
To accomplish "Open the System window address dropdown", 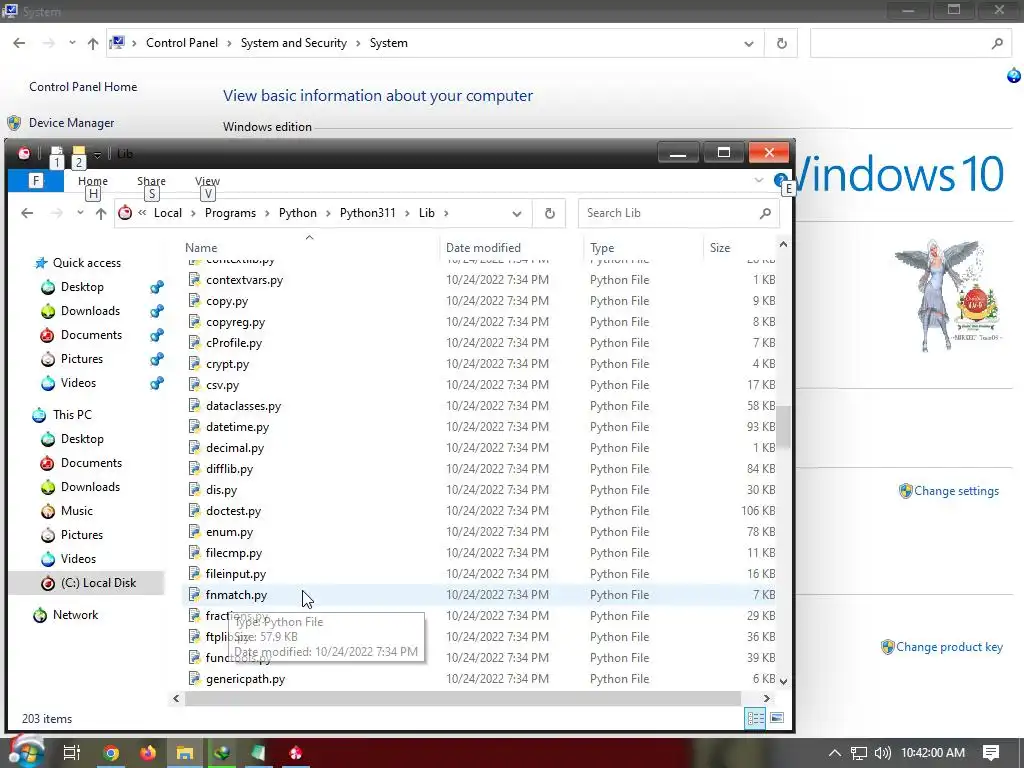I will [x=748, y=44].
